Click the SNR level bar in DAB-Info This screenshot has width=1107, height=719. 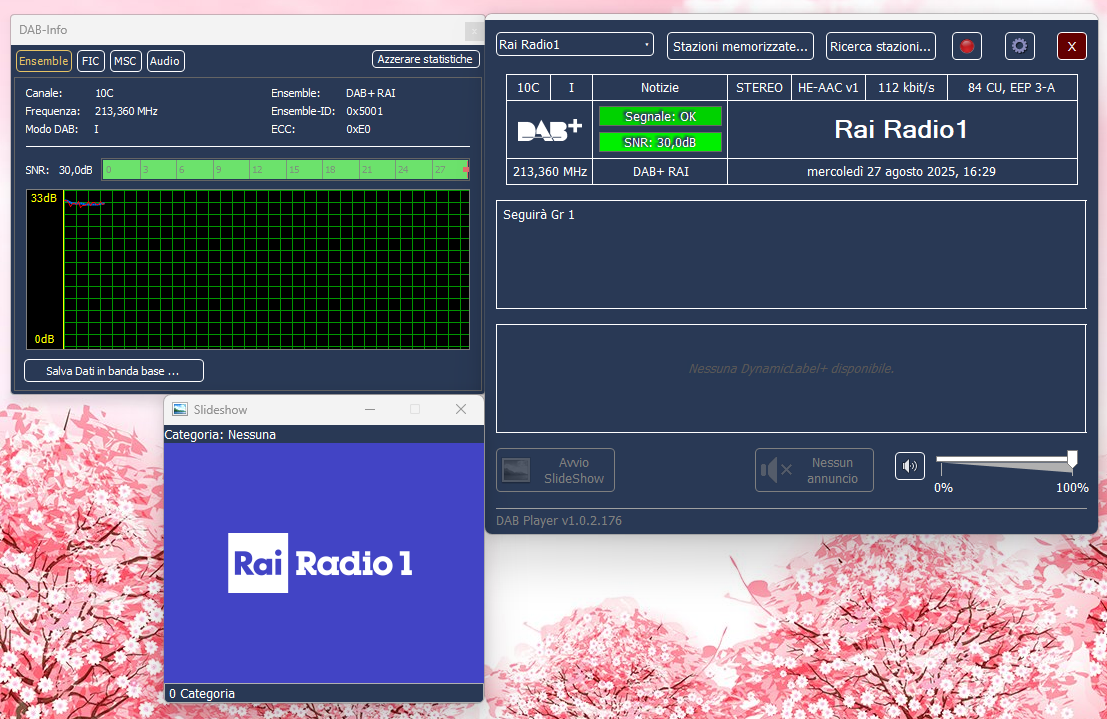coord(285,170)
